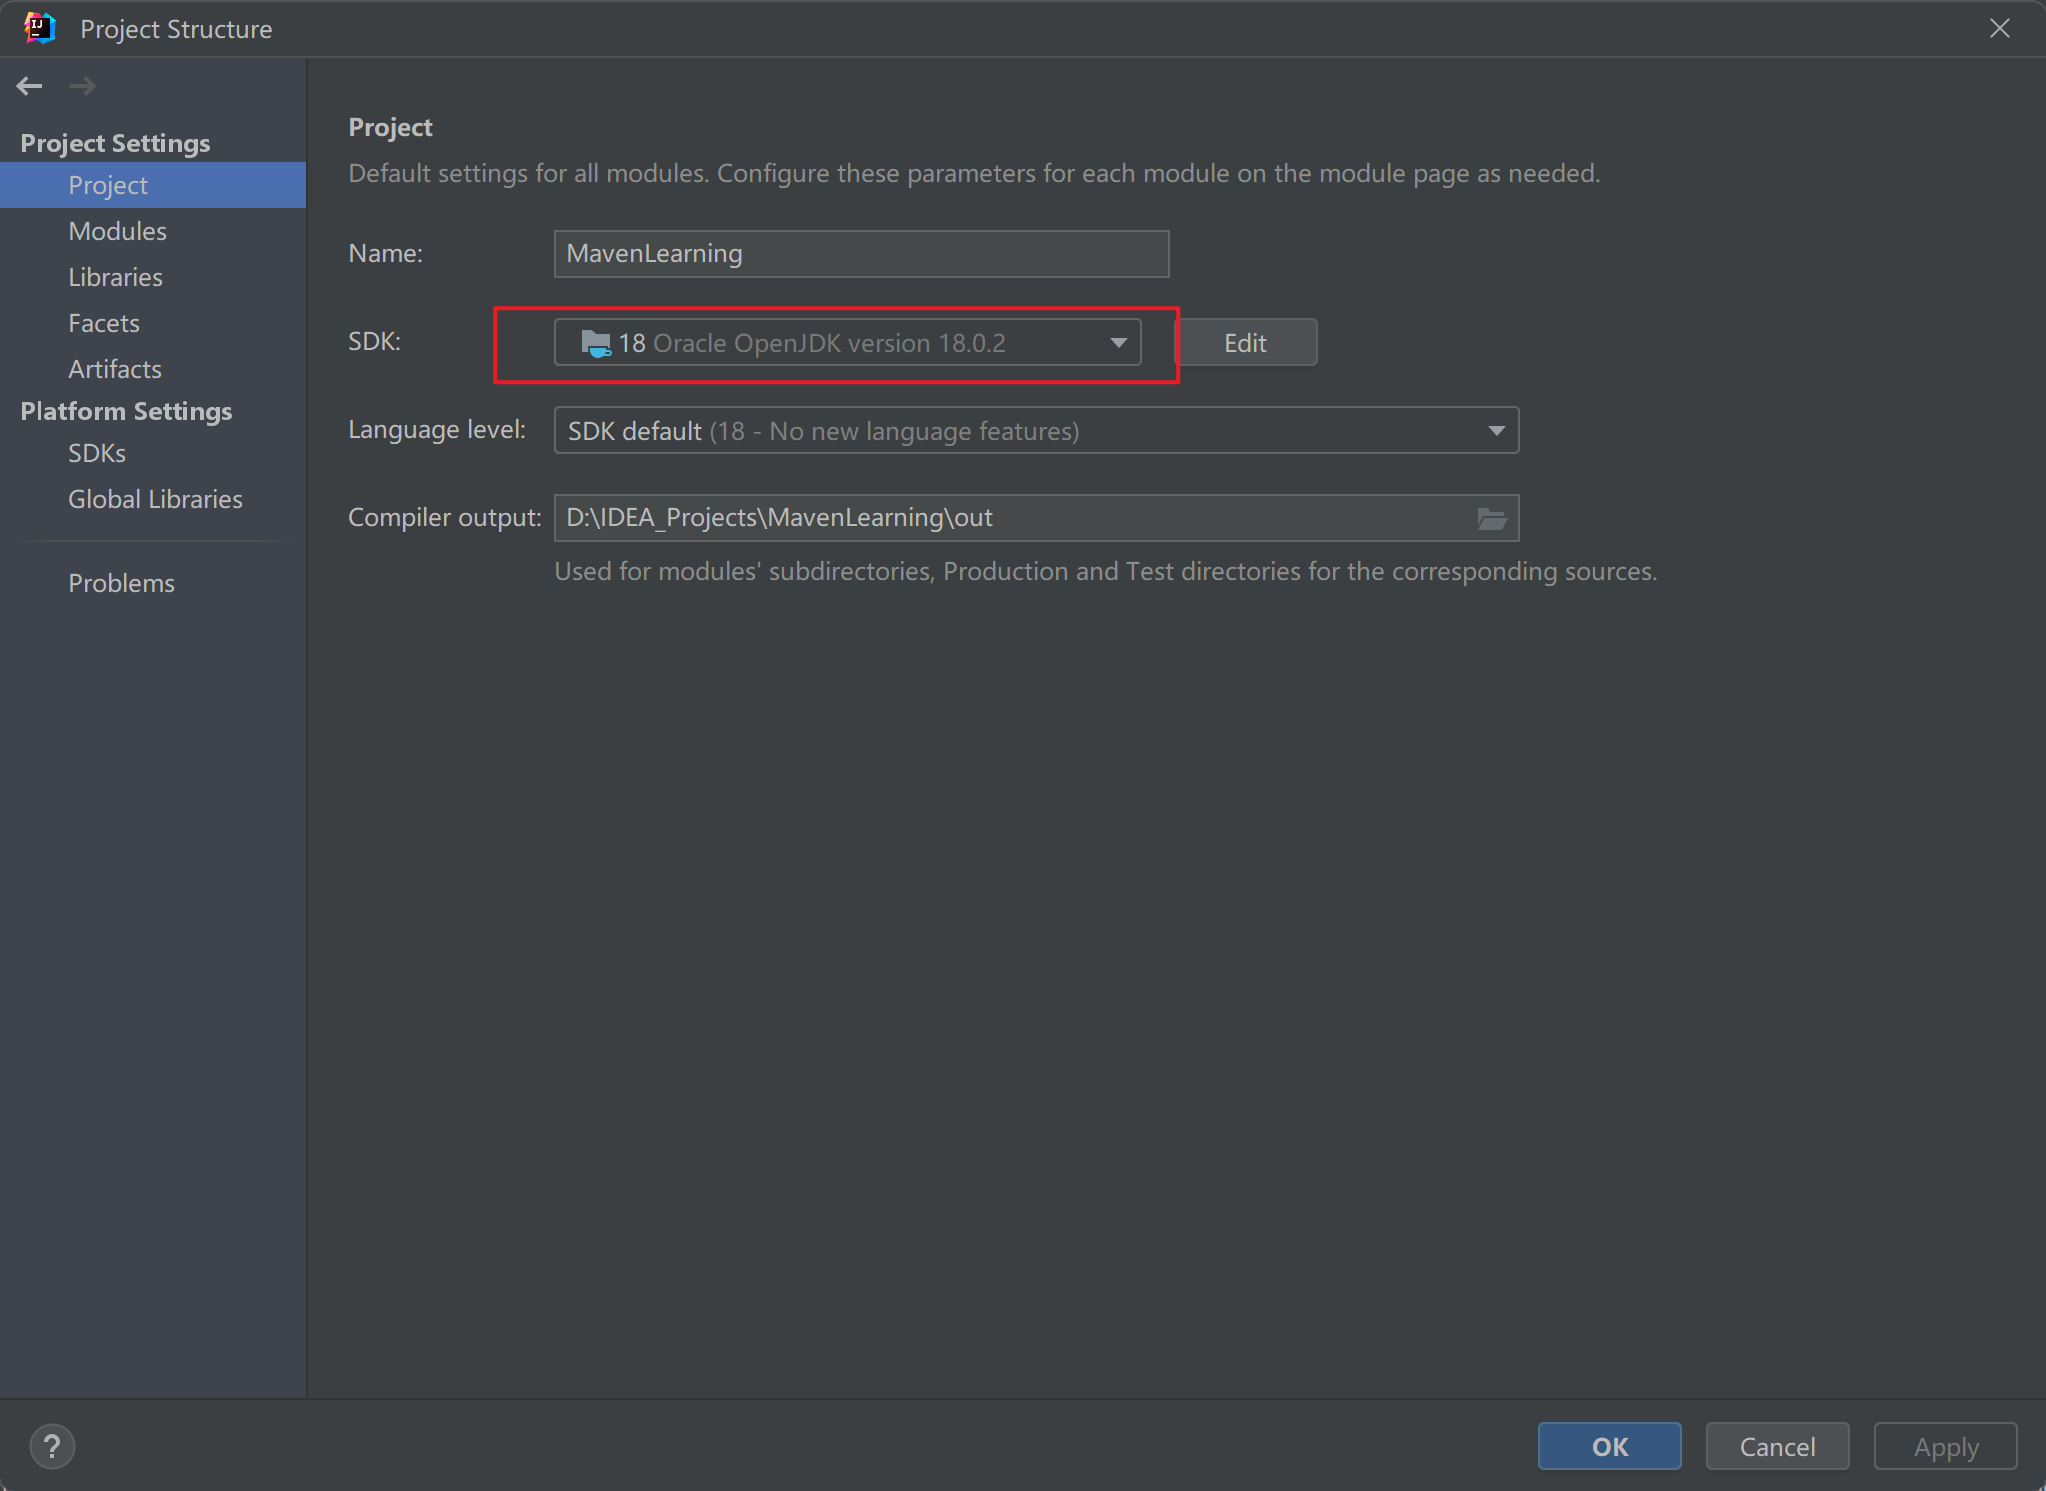Select the Problems section in sidebar
This screenshot has width=2046, height=1491.
121,583
